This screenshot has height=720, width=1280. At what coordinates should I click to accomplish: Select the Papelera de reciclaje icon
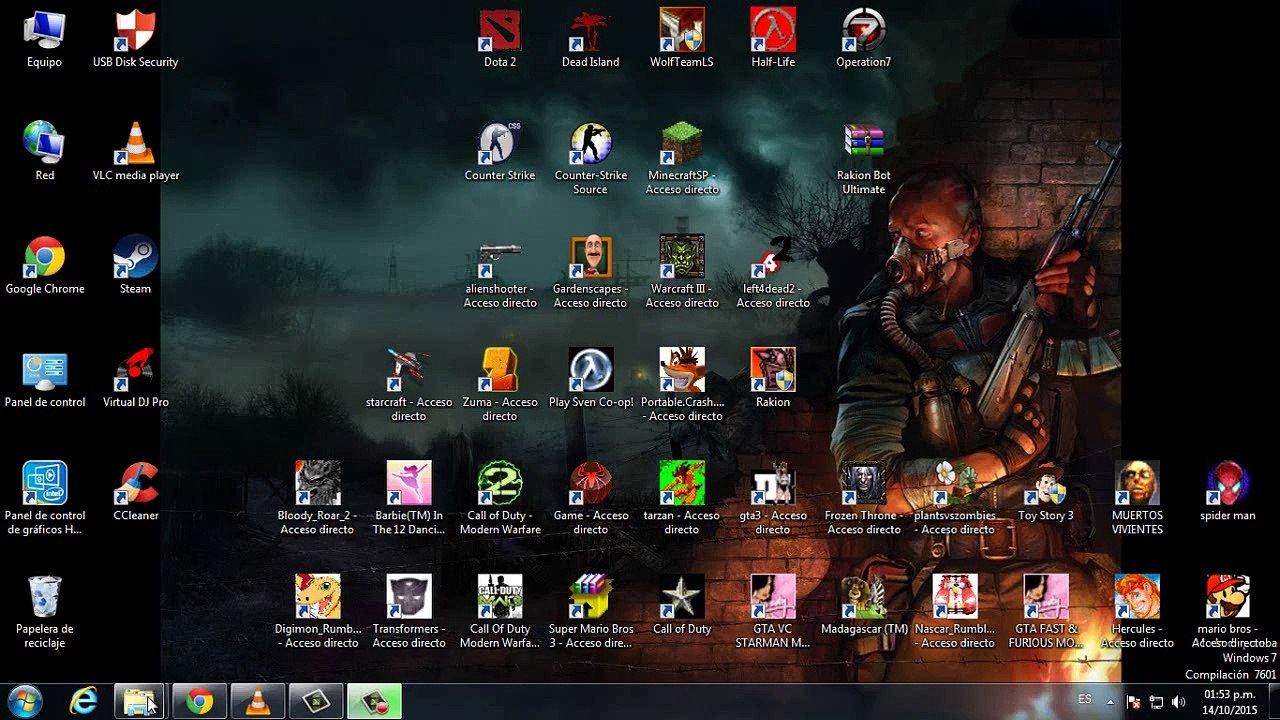[45, 612]
